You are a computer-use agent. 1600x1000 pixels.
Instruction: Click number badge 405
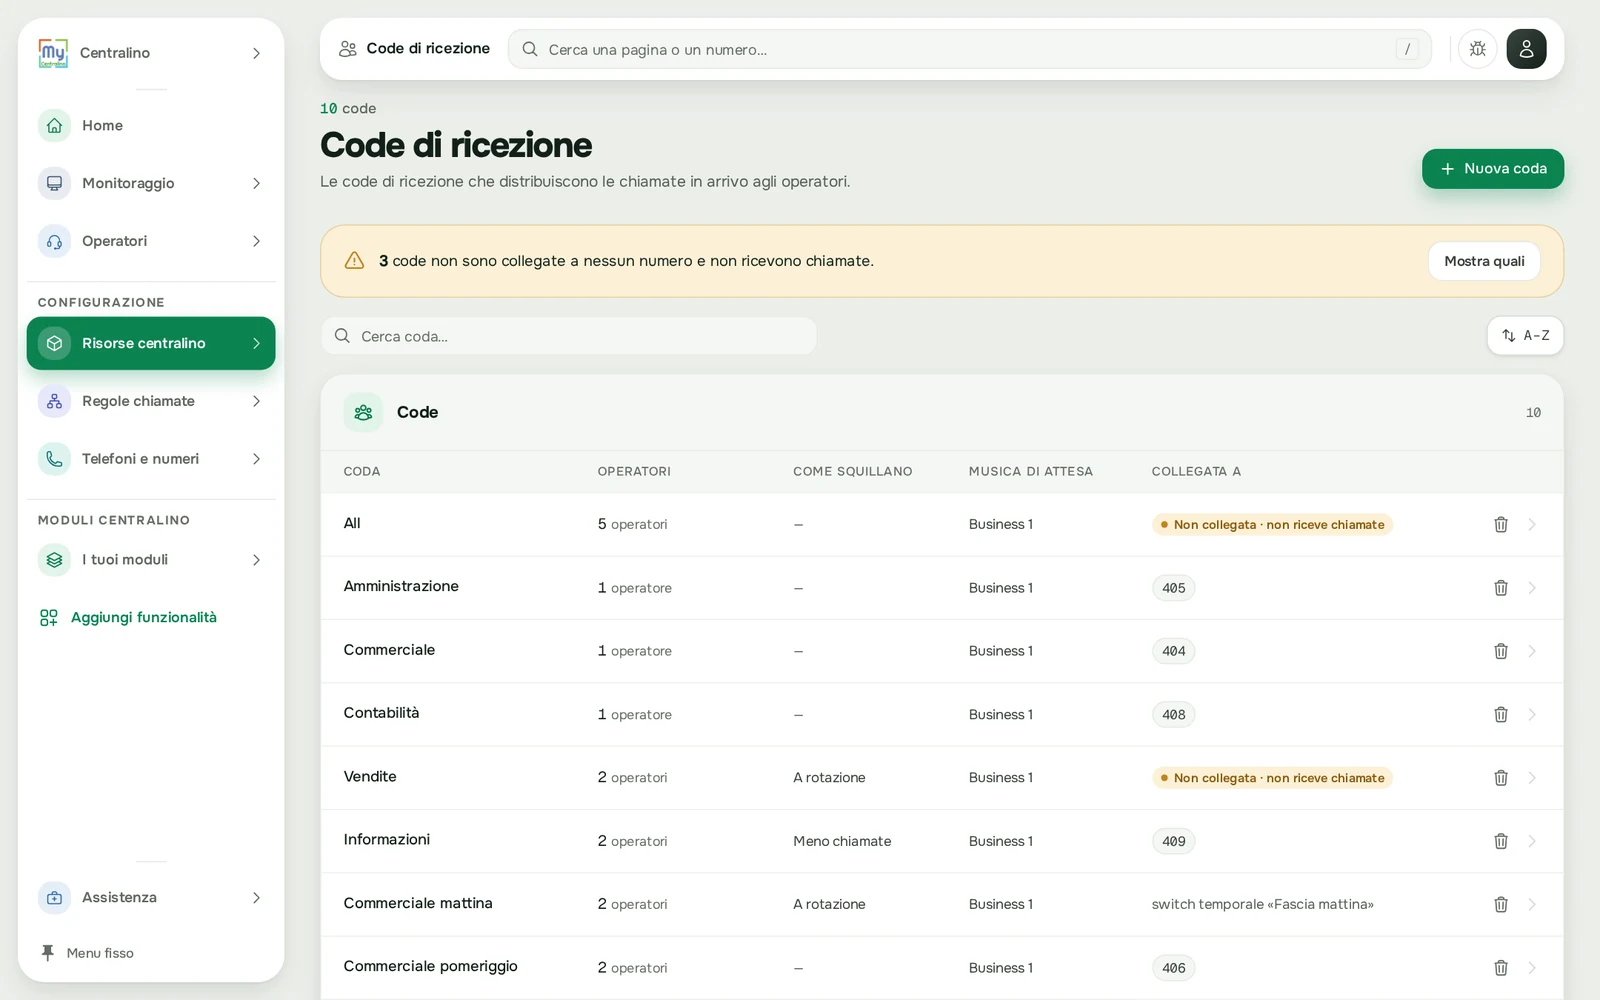click(1174, 588)
